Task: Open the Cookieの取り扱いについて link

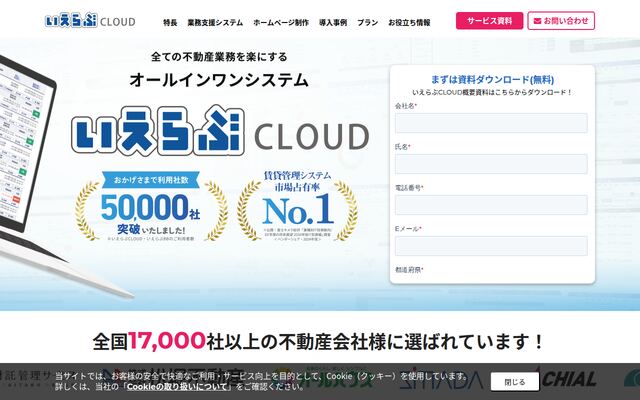Action: click(178, 387)
